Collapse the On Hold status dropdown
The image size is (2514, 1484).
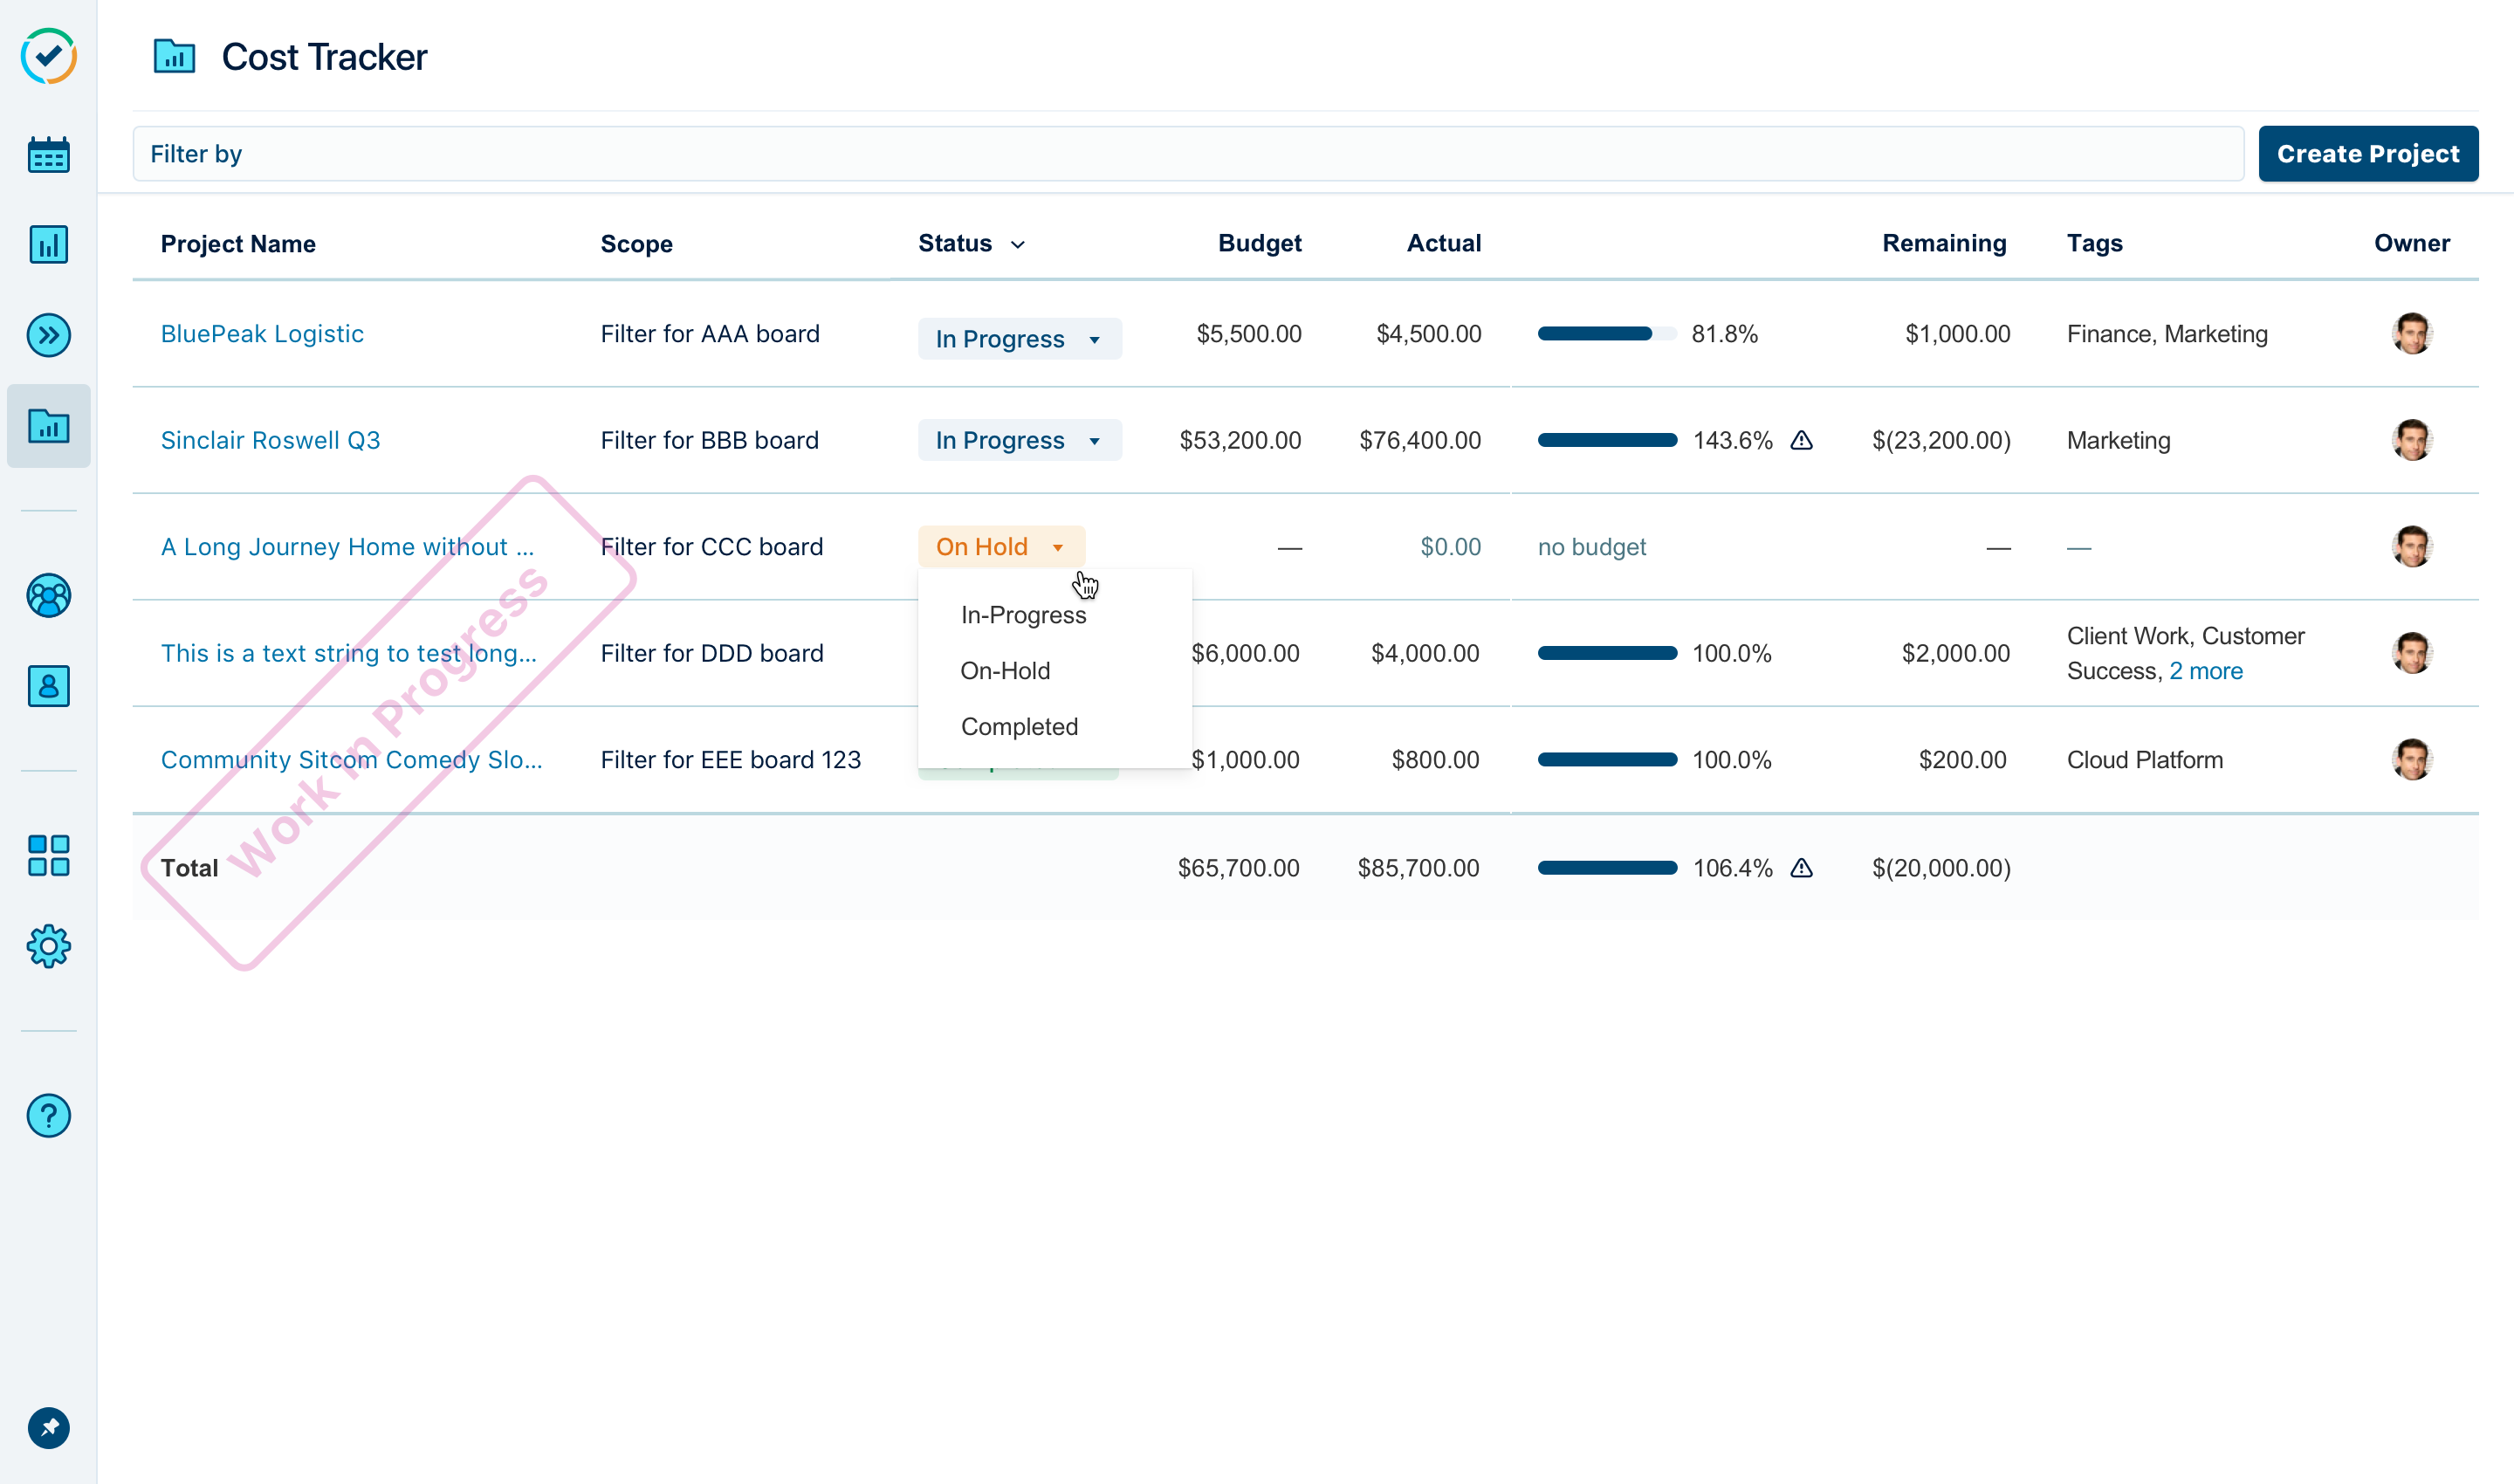[1000, 547]
